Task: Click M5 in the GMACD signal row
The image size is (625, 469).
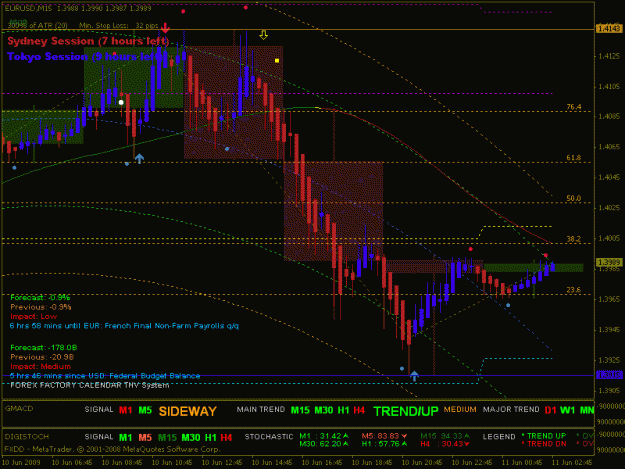Action: (145, 410)
